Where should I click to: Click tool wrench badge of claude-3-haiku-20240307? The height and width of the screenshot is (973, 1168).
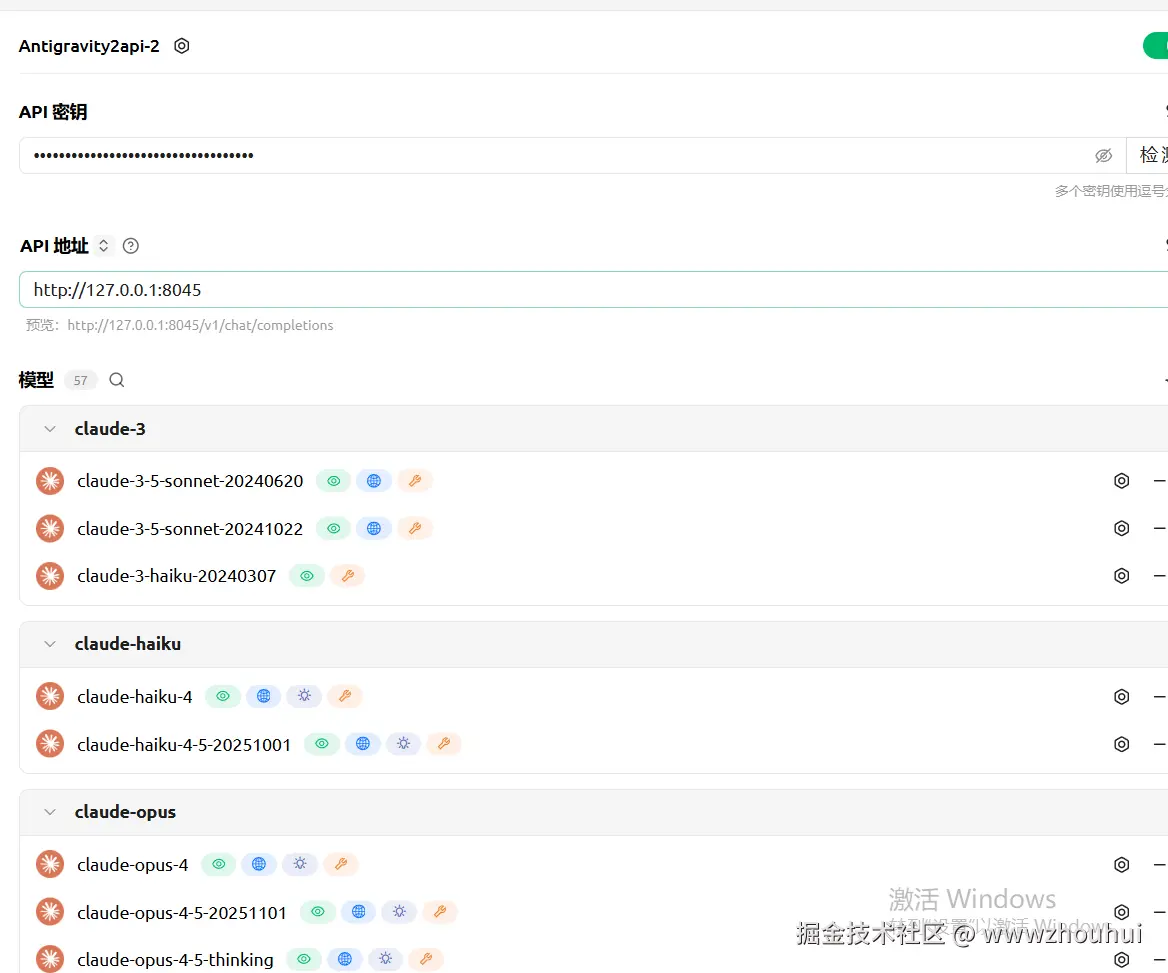pyautogui.click(x=347, y=576)
